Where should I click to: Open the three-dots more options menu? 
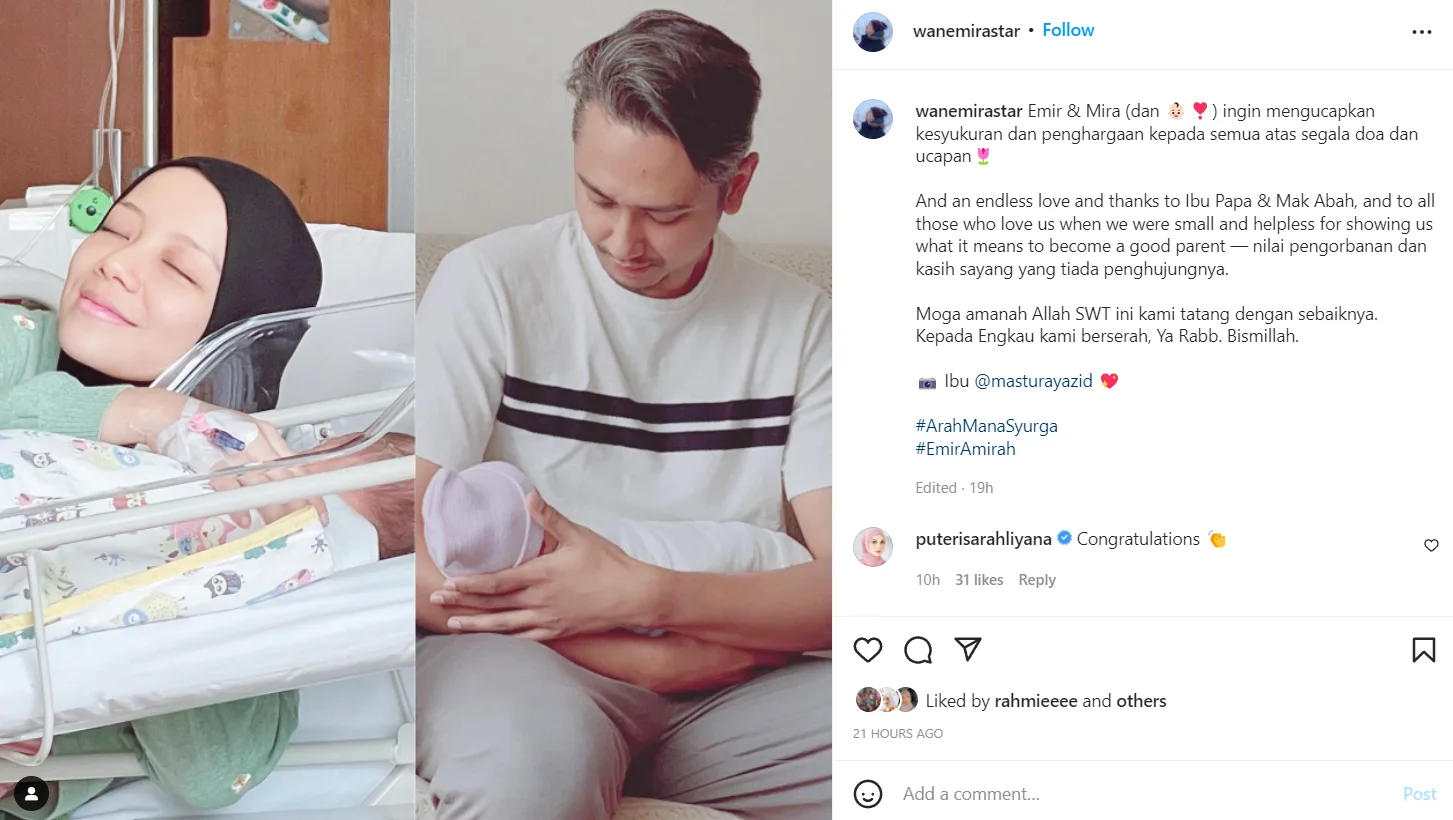coord(1422,32)
